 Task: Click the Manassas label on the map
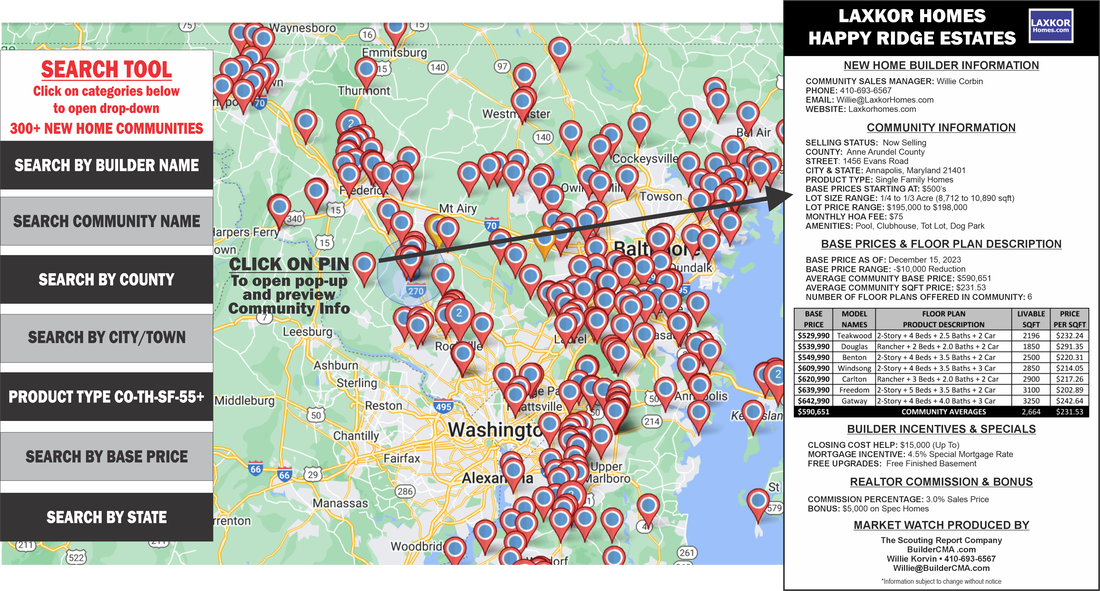[340, 503]
